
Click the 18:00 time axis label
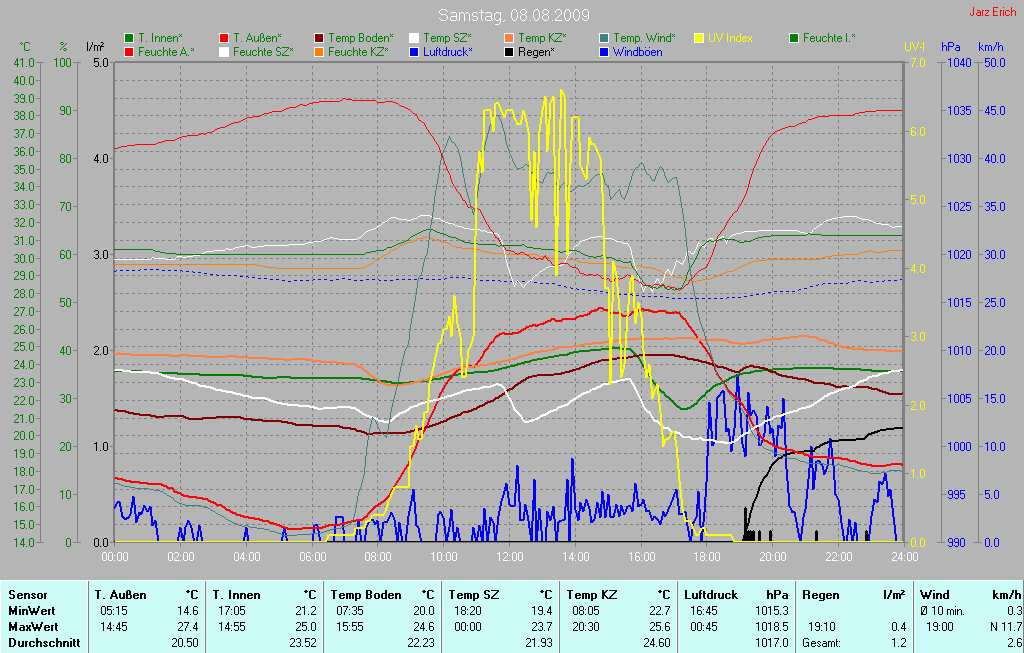coord(707,557)
